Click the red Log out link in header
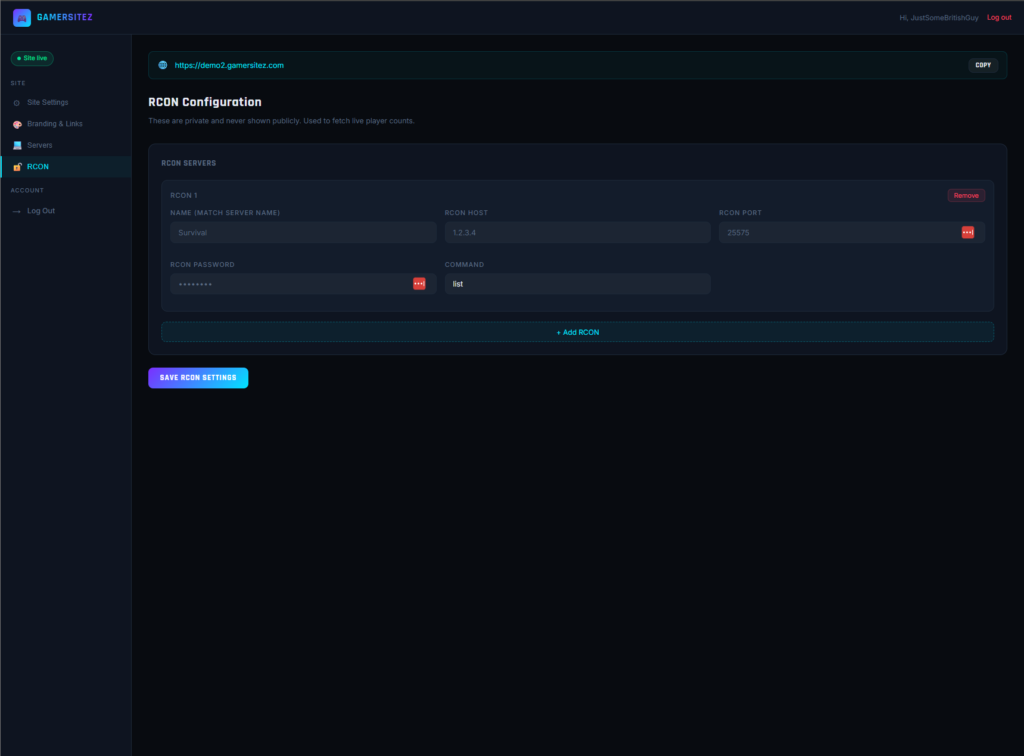 [x=998, y=17]
